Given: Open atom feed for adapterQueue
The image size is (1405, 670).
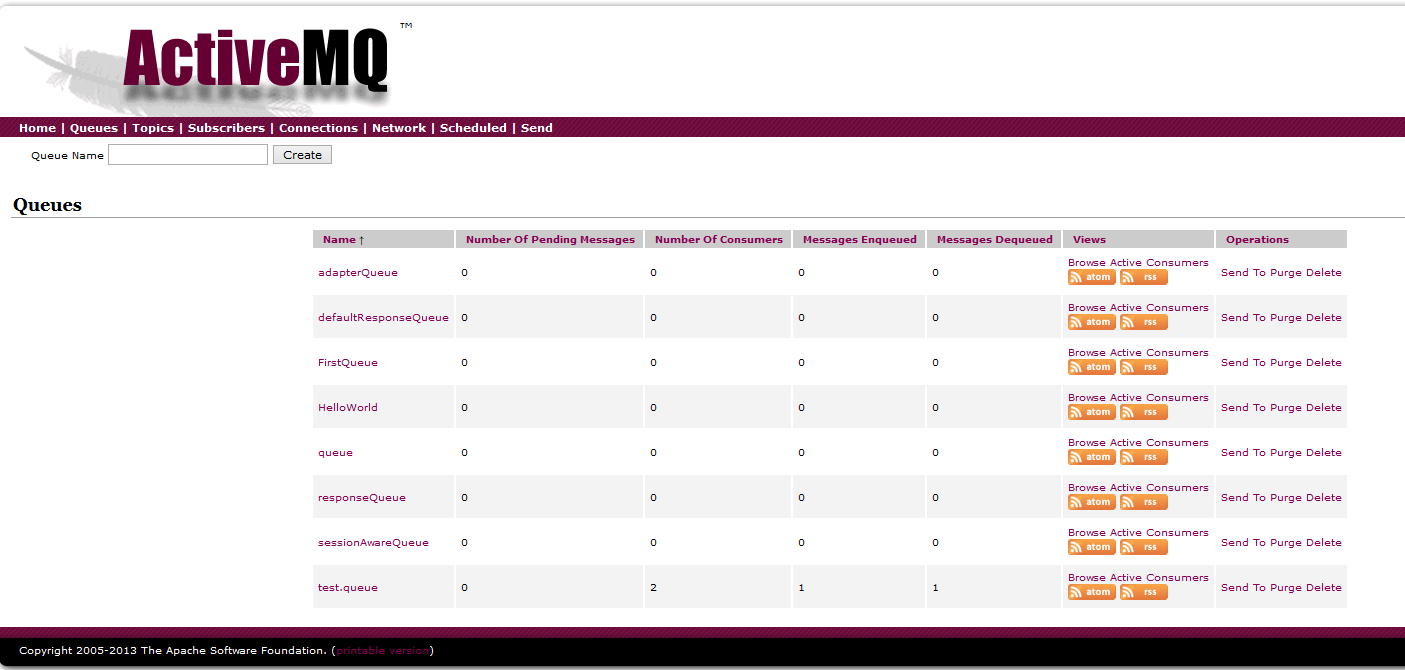Looking at the screenshot, I should coord(1091,277).
